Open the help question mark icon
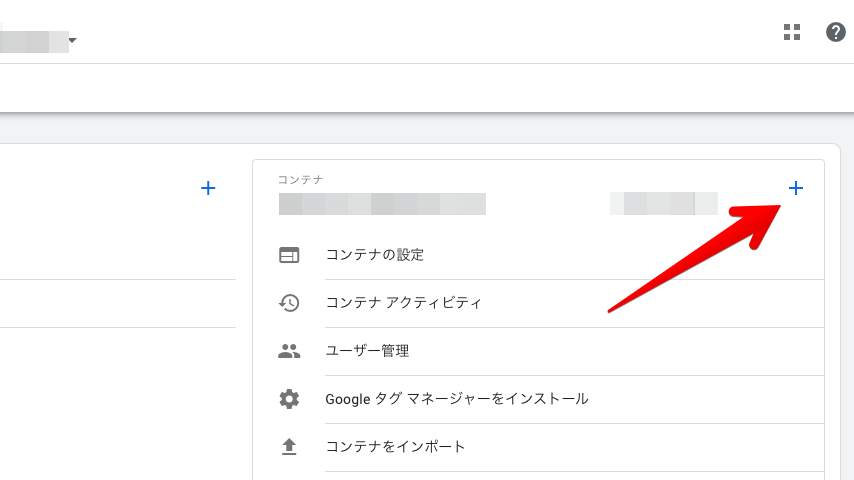The height and width of the screenshot is (480, 854). pos(835,32)
